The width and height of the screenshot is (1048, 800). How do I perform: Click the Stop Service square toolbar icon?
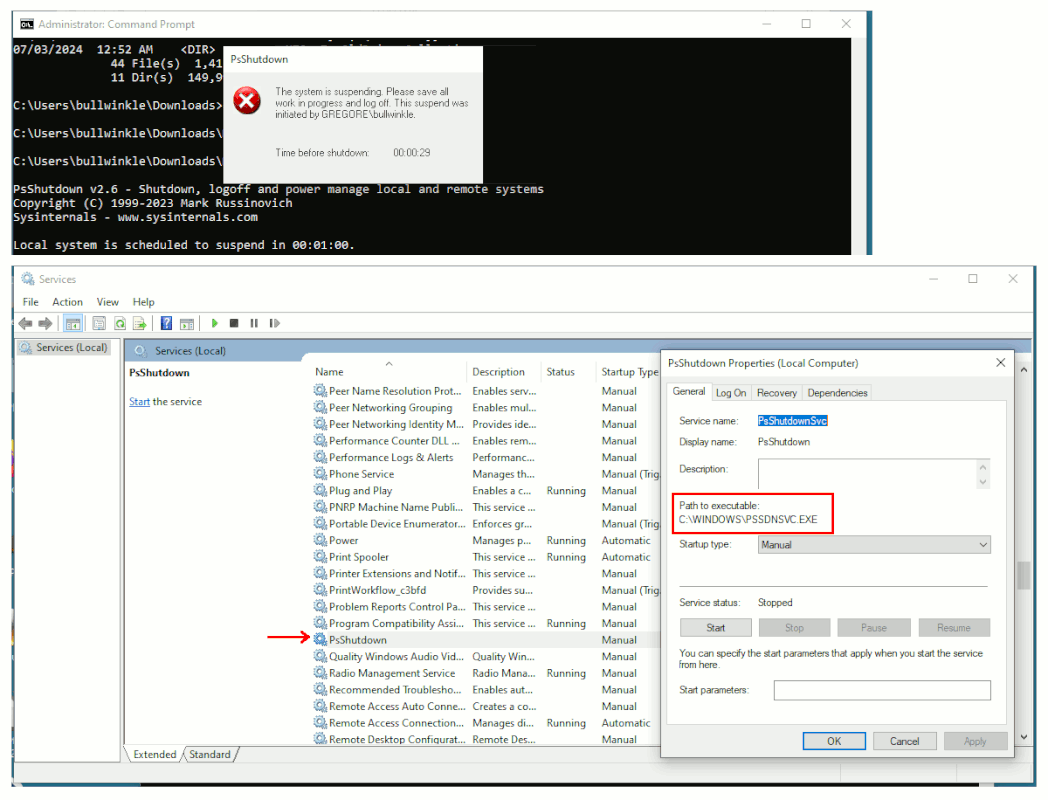(x=234, y=323)
